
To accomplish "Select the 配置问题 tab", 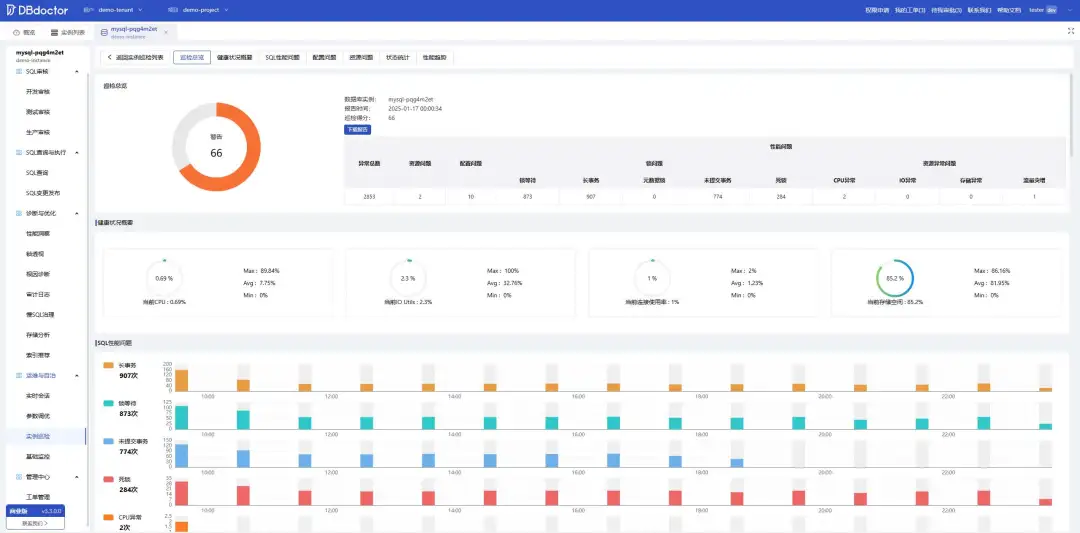I will [x=324, y=57].
